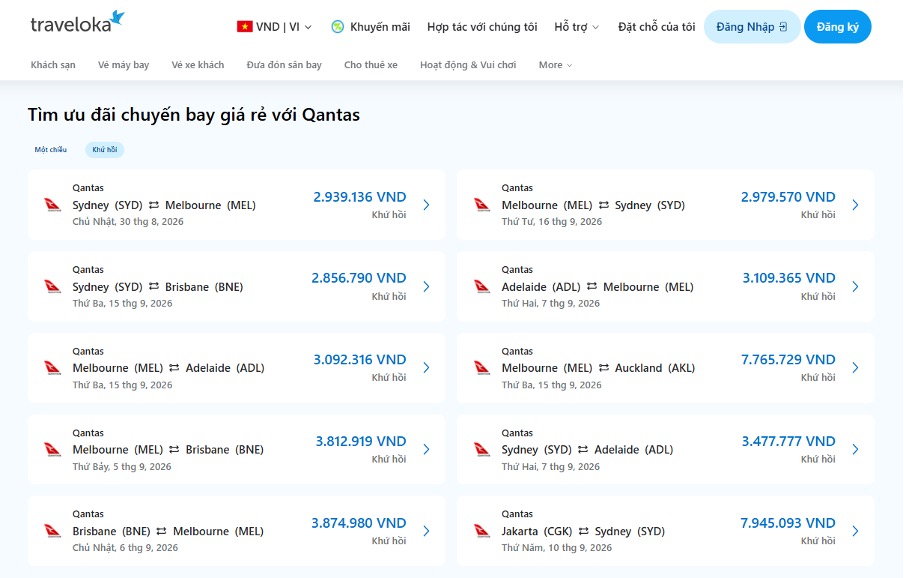Viewport: 904px width, 578px height.
Task: Click Qantas logo on Melbourne–Adelaide card
Action: [52, 368]
